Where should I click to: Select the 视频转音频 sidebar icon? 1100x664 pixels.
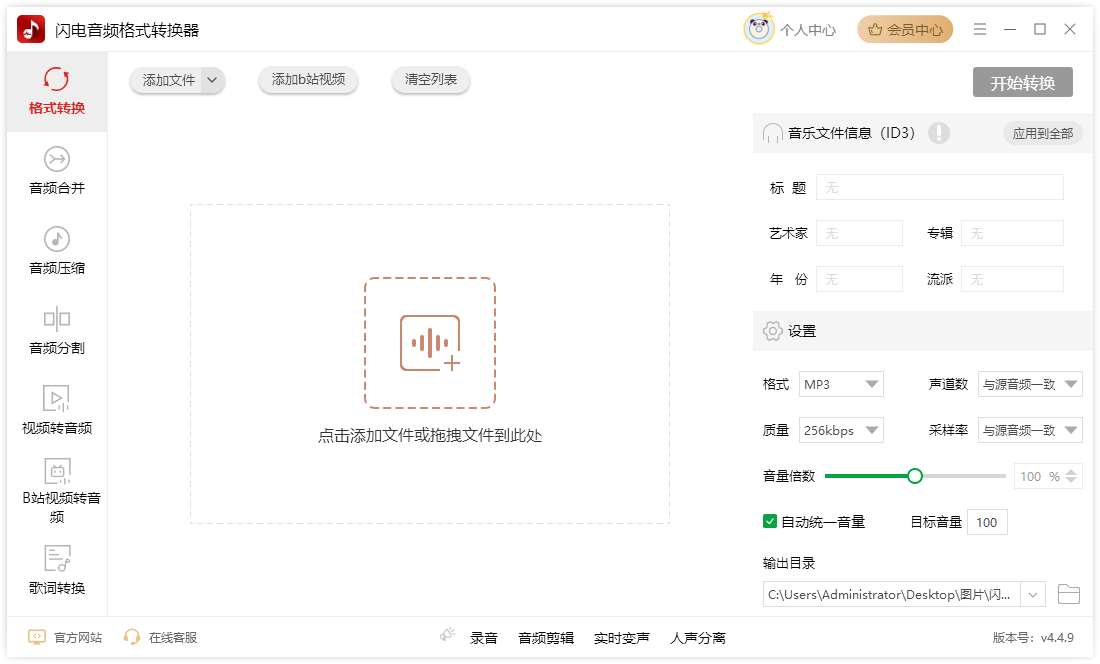[x=57, y=400]
